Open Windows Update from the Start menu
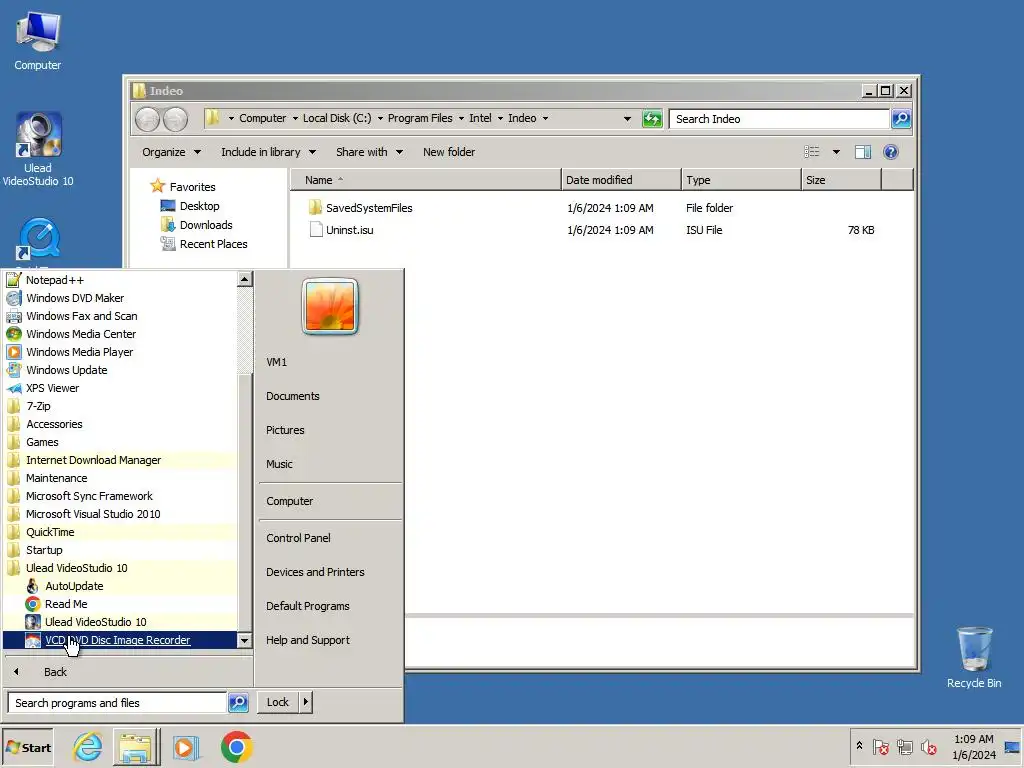This screenshot has height=768, width=1024. point(120,370)
